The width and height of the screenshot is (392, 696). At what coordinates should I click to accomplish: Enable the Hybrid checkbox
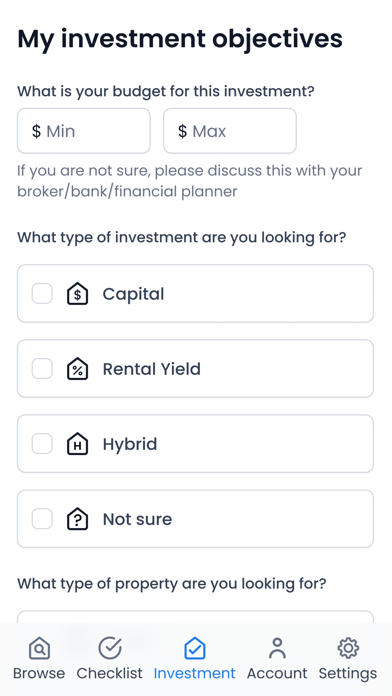pyautogui.click(x=42, y=444)
